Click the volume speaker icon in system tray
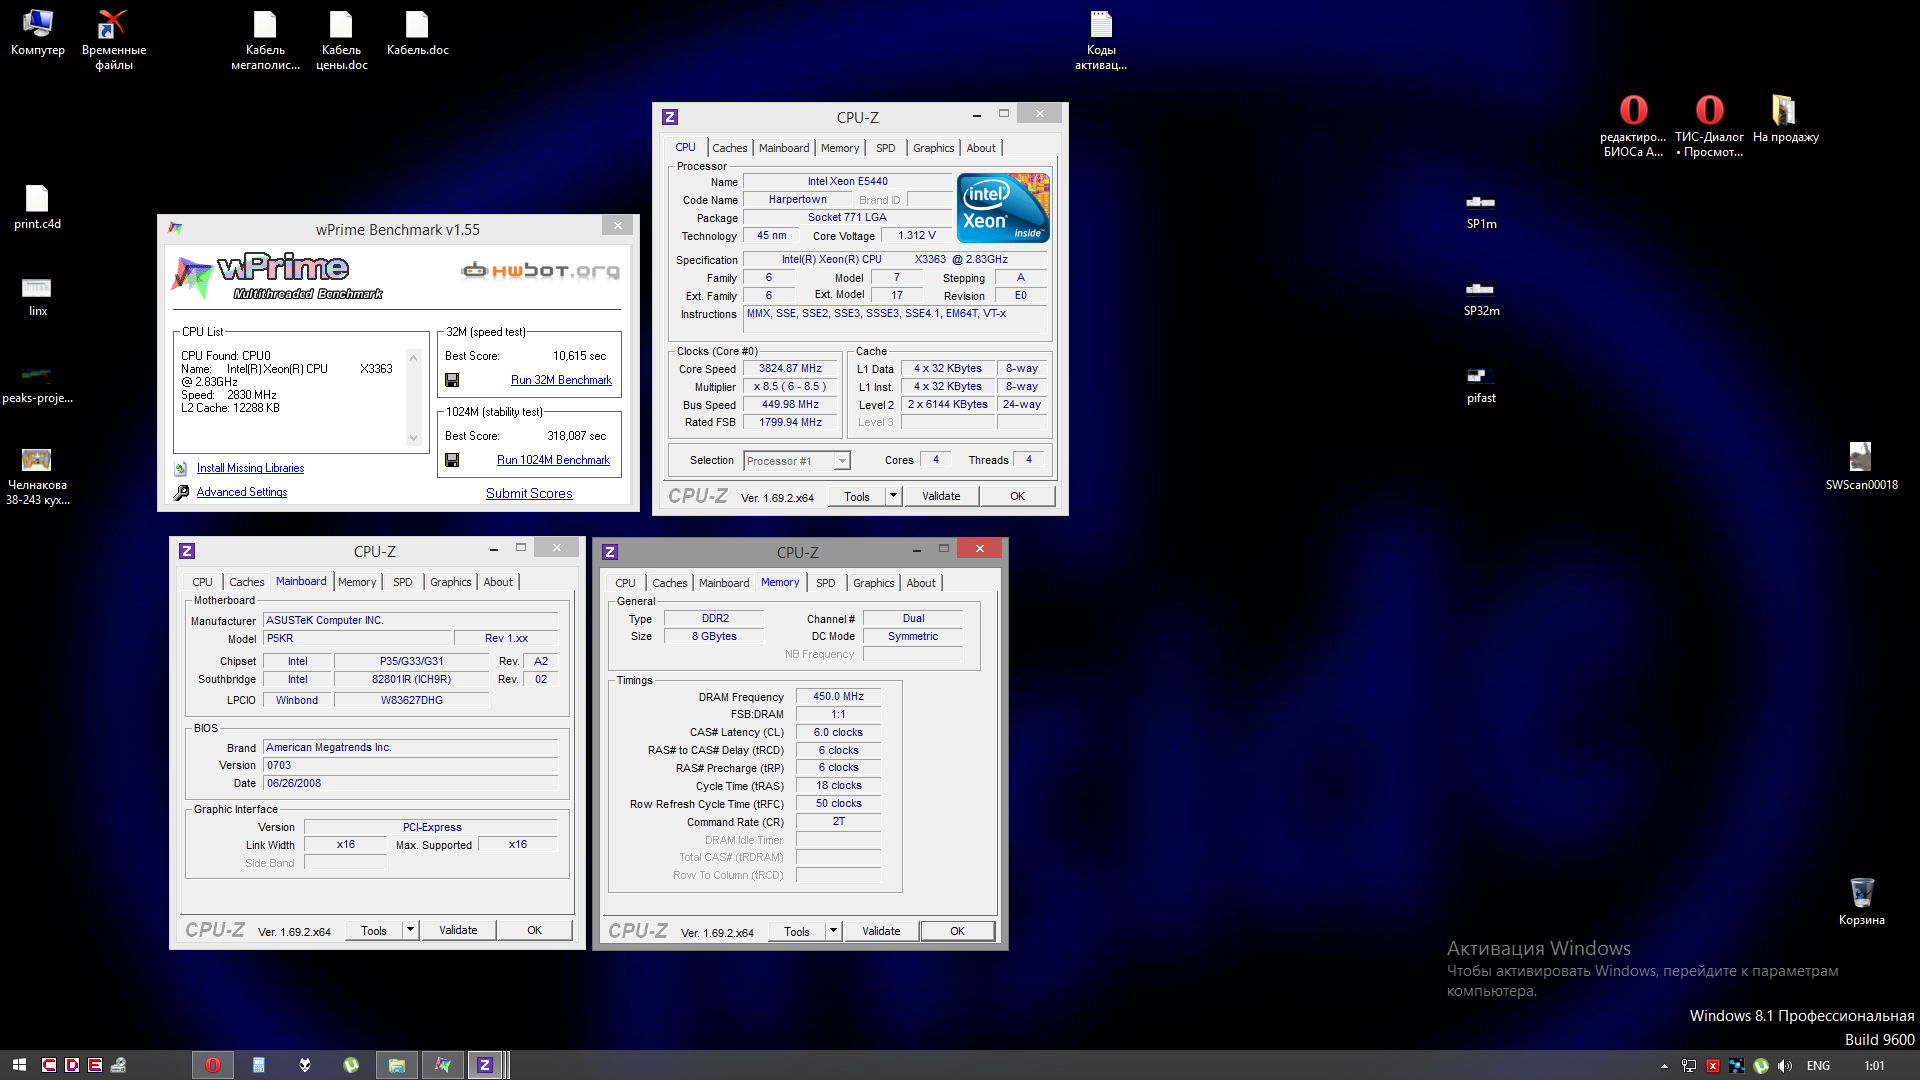 point(1785,1066)
